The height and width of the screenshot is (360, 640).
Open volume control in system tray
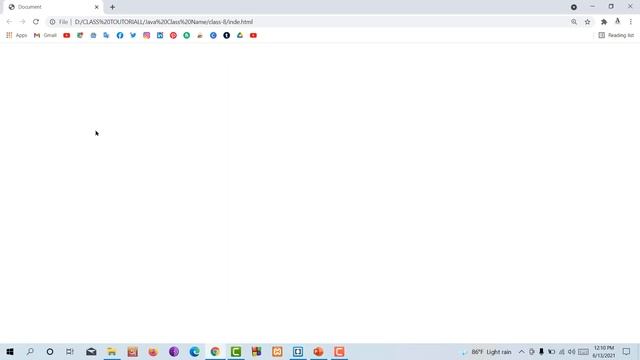(x=571, y=352)
